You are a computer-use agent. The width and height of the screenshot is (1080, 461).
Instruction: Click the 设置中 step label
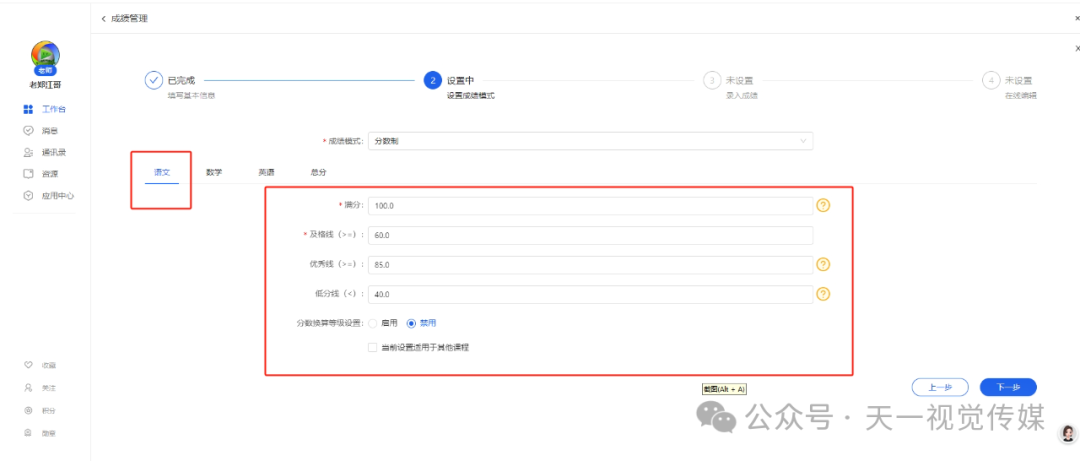click(x=460, y=81)
